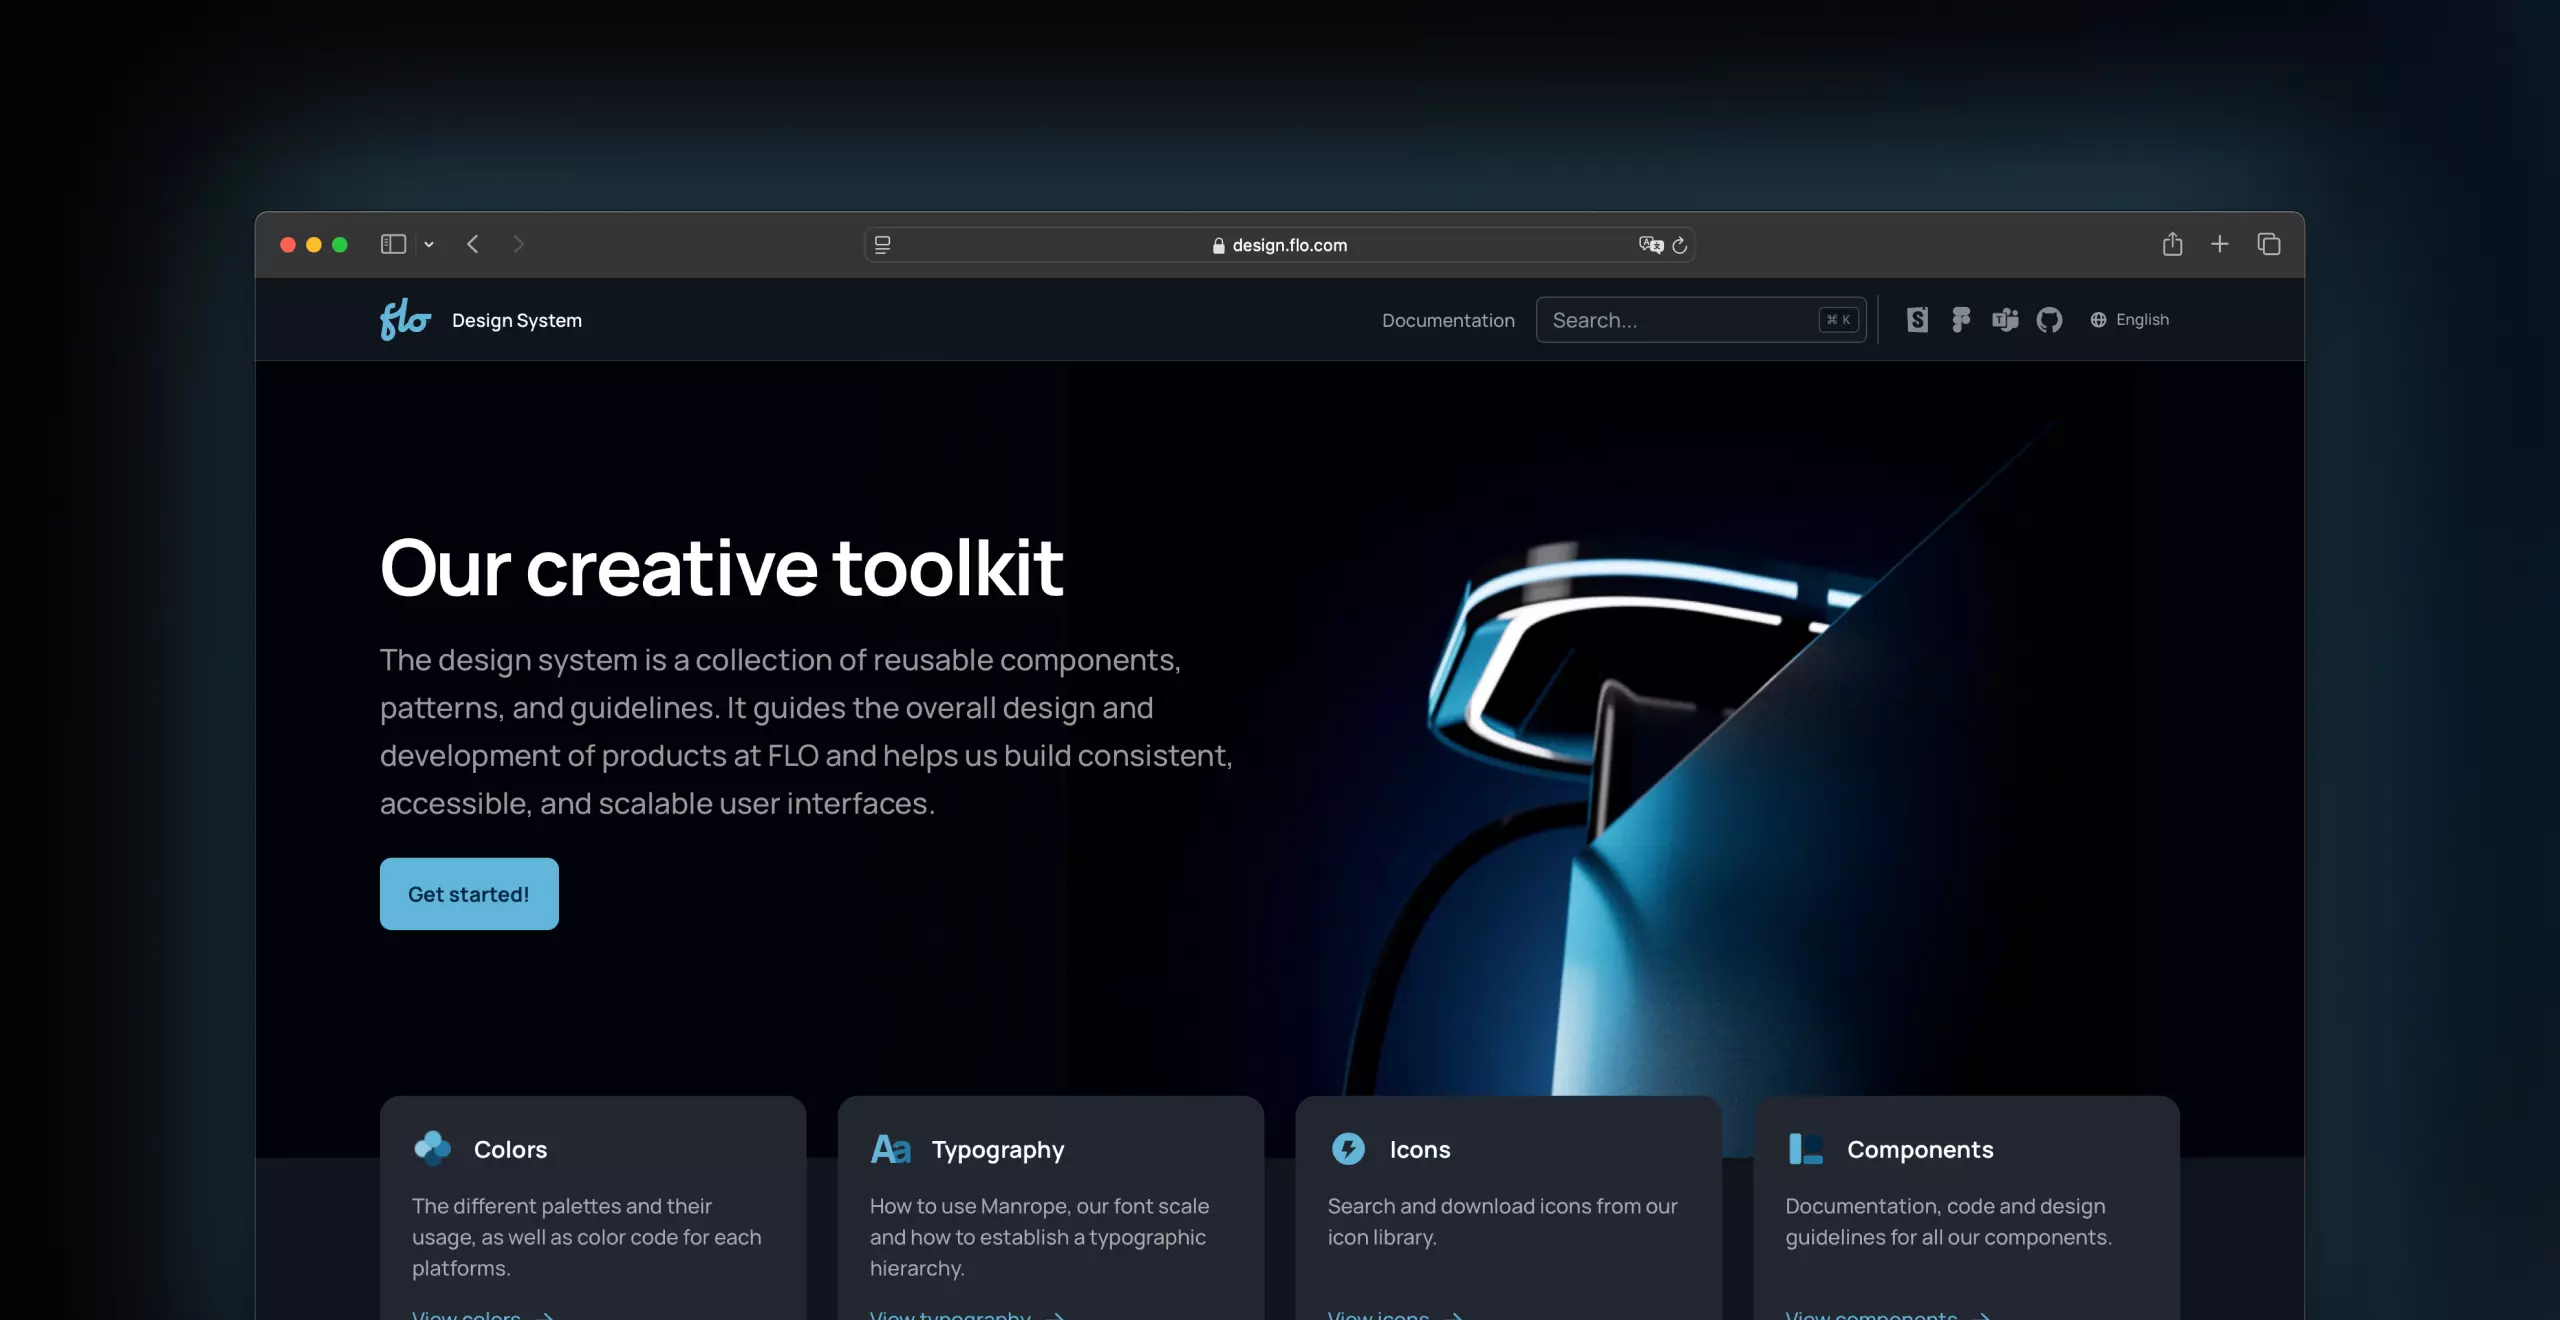This screenshot has width=2560, height=1320.
Task: Open the Icons card heading
Action: coord(1420,1149)
